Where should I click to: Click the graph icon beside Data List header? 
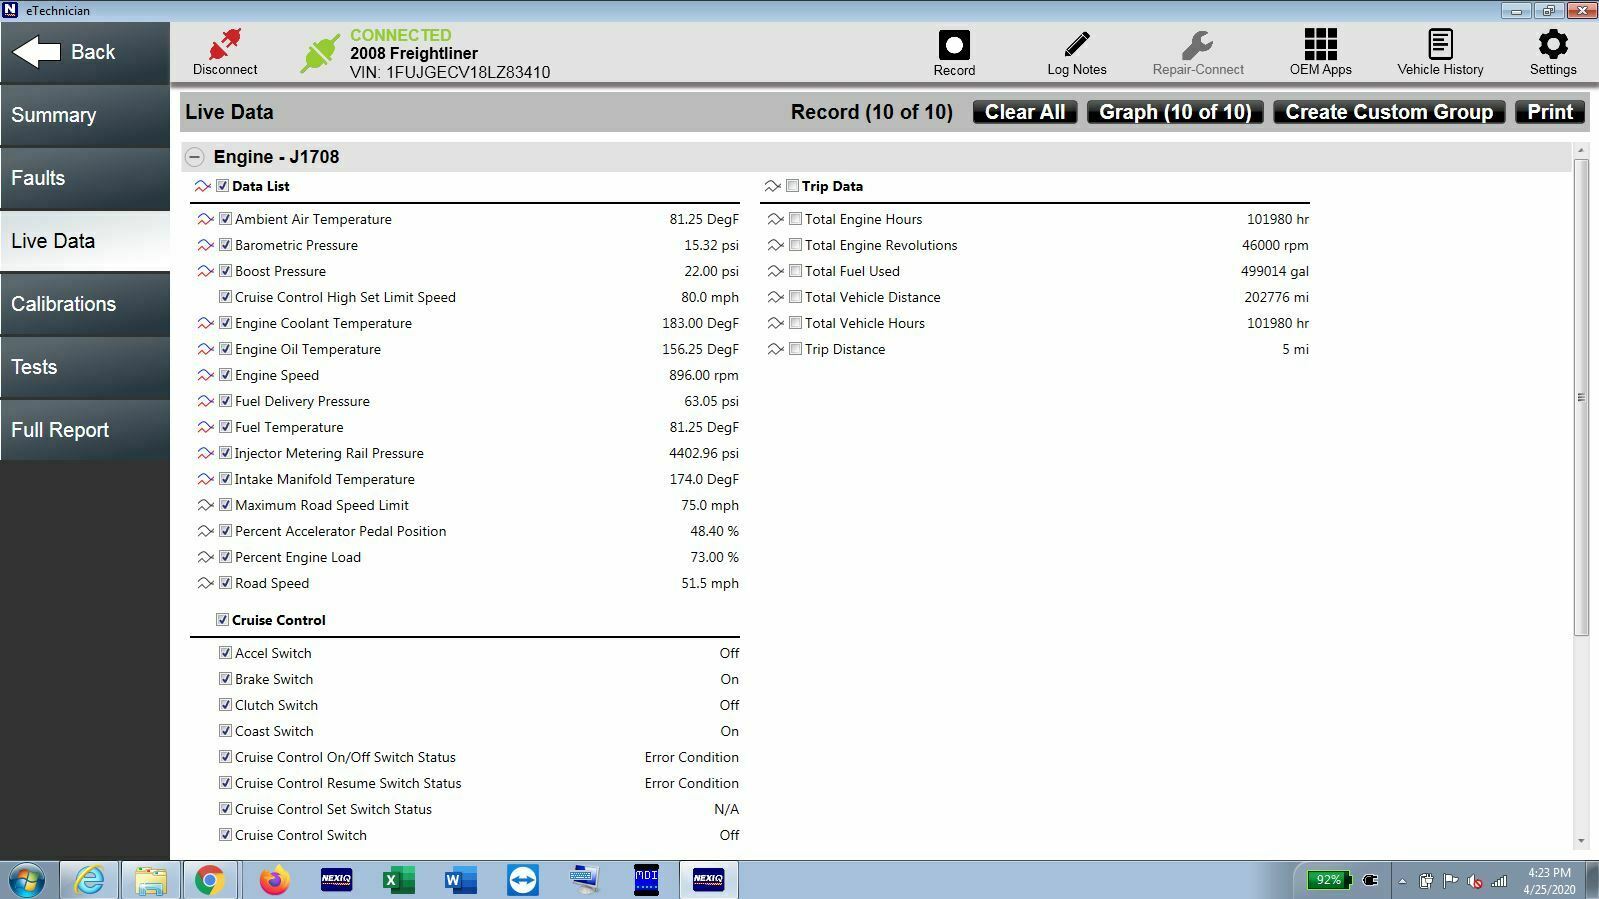point(202,186)
